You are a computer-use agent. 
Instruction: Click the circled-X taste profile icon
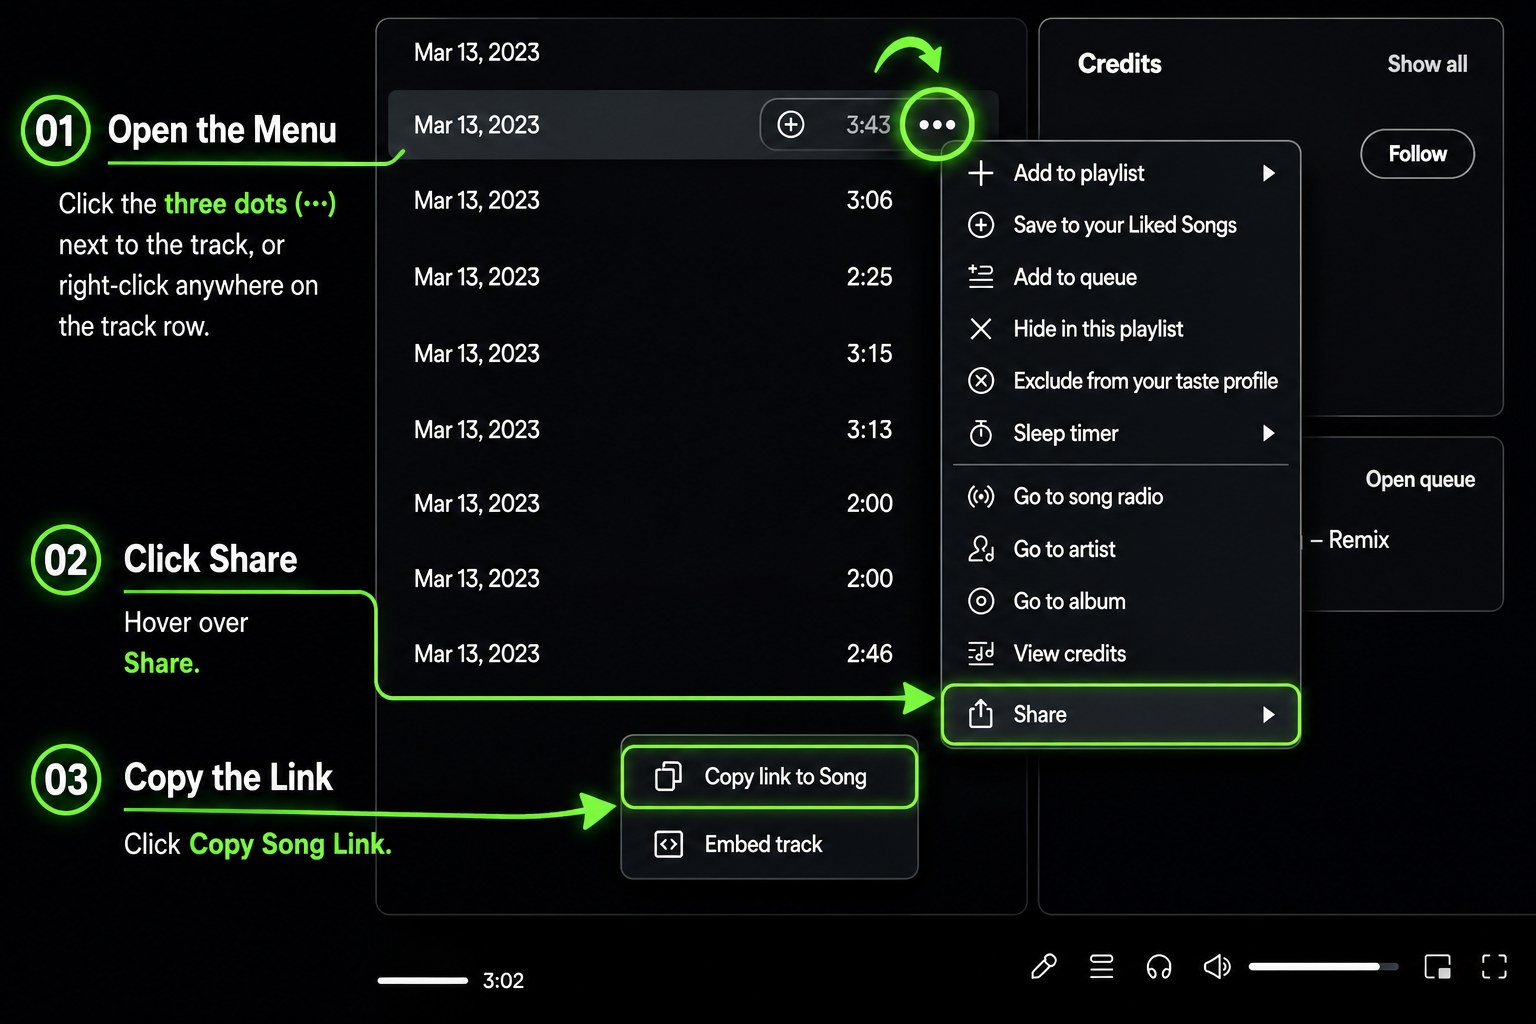(x=981, y=381)
